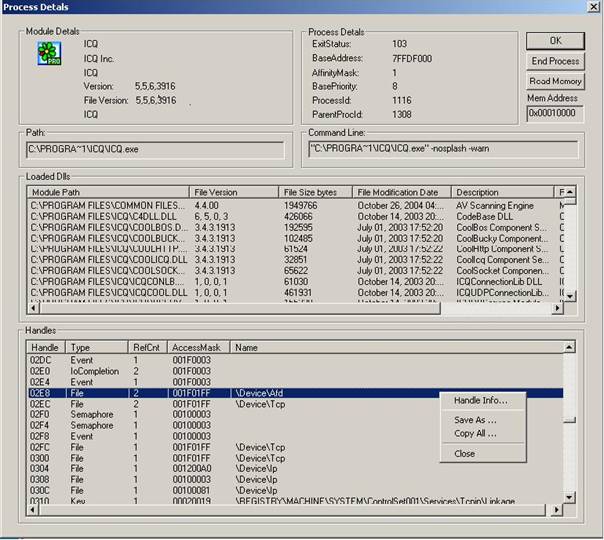Click the ProcessId value 1116
The width and height of the screenshot is (604, 540).
tap(402, 101)
